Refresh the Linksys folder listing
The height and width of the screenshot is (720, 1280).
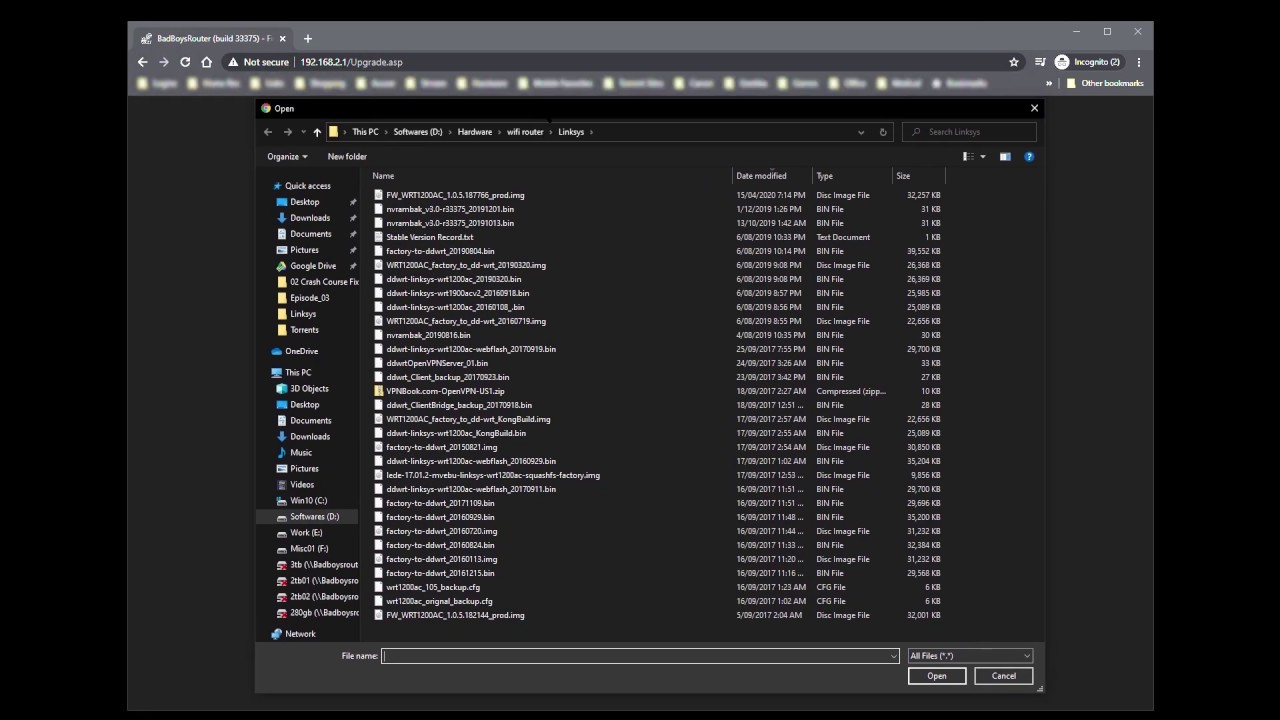[x=883, y=132]
